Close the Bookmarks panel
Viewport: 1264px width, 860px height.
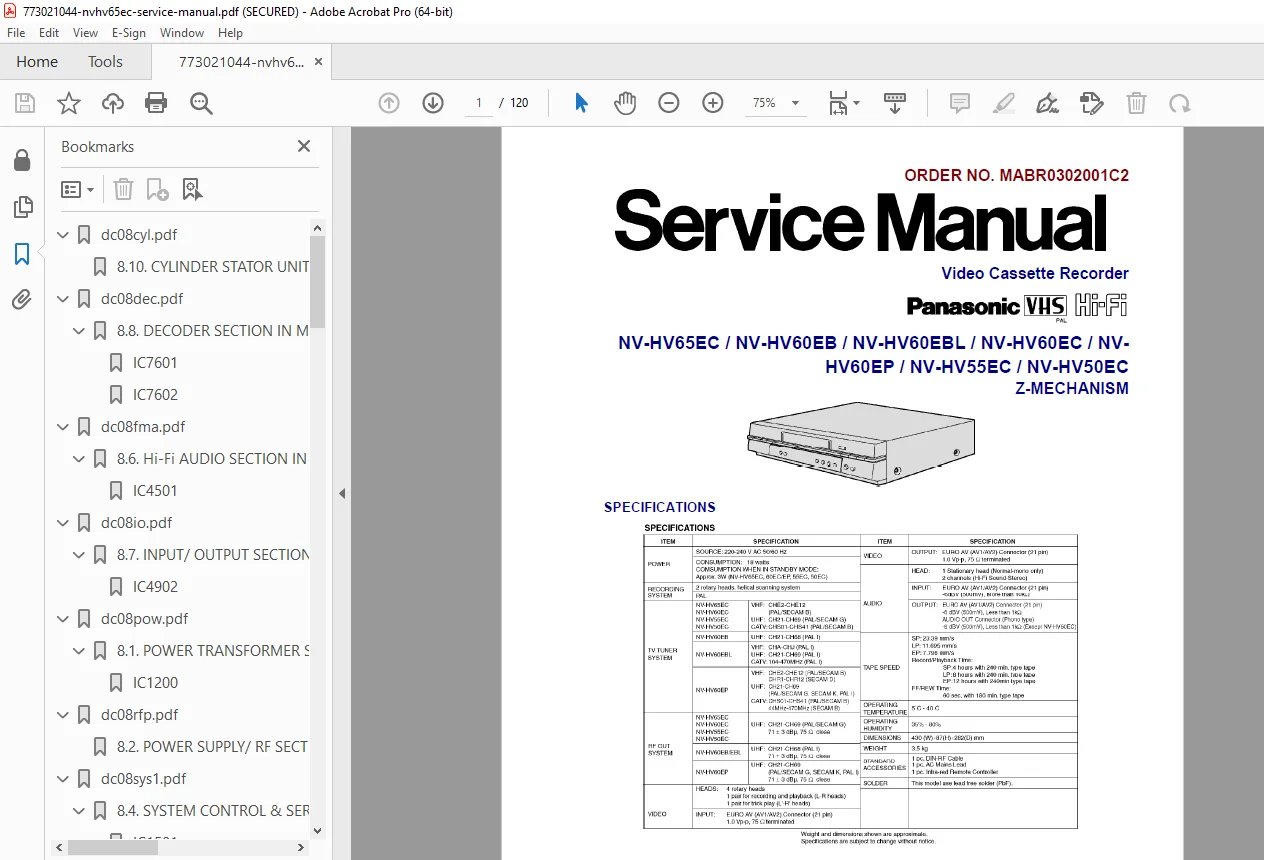pyautogui.click(x=304, y=146)
